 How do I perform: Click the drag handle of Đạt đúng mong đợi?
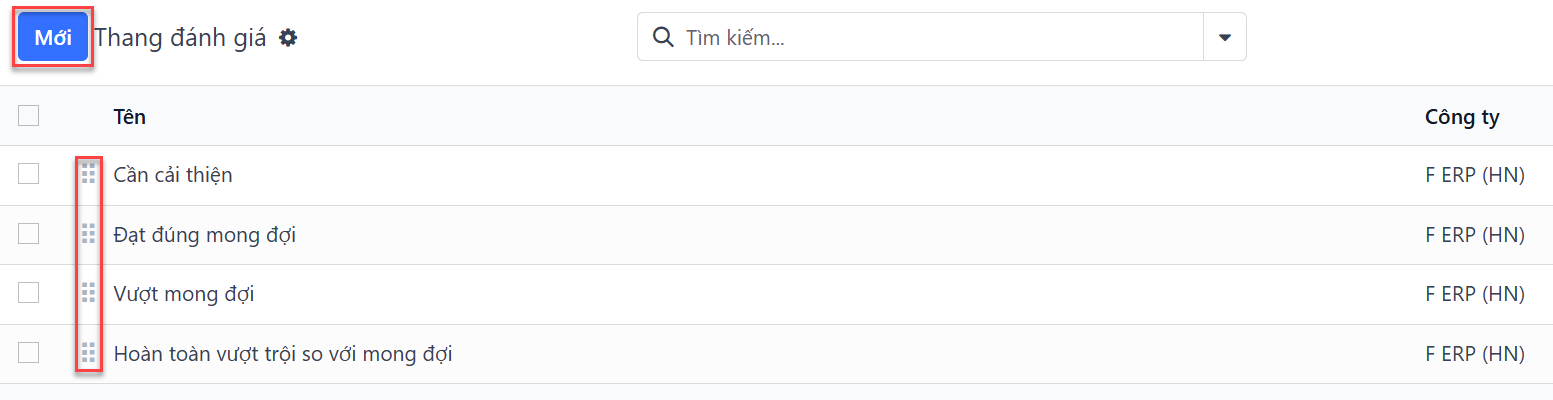pos(88,235)
